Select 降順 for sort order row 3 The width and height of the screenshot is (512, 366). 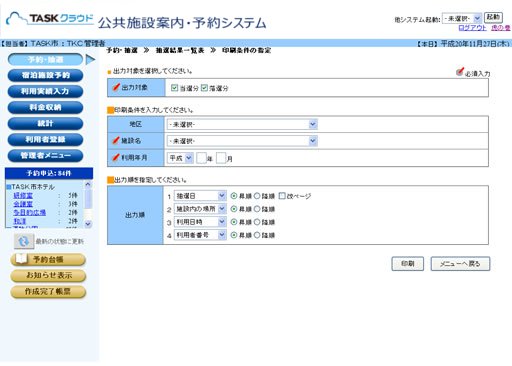(257, 222)
